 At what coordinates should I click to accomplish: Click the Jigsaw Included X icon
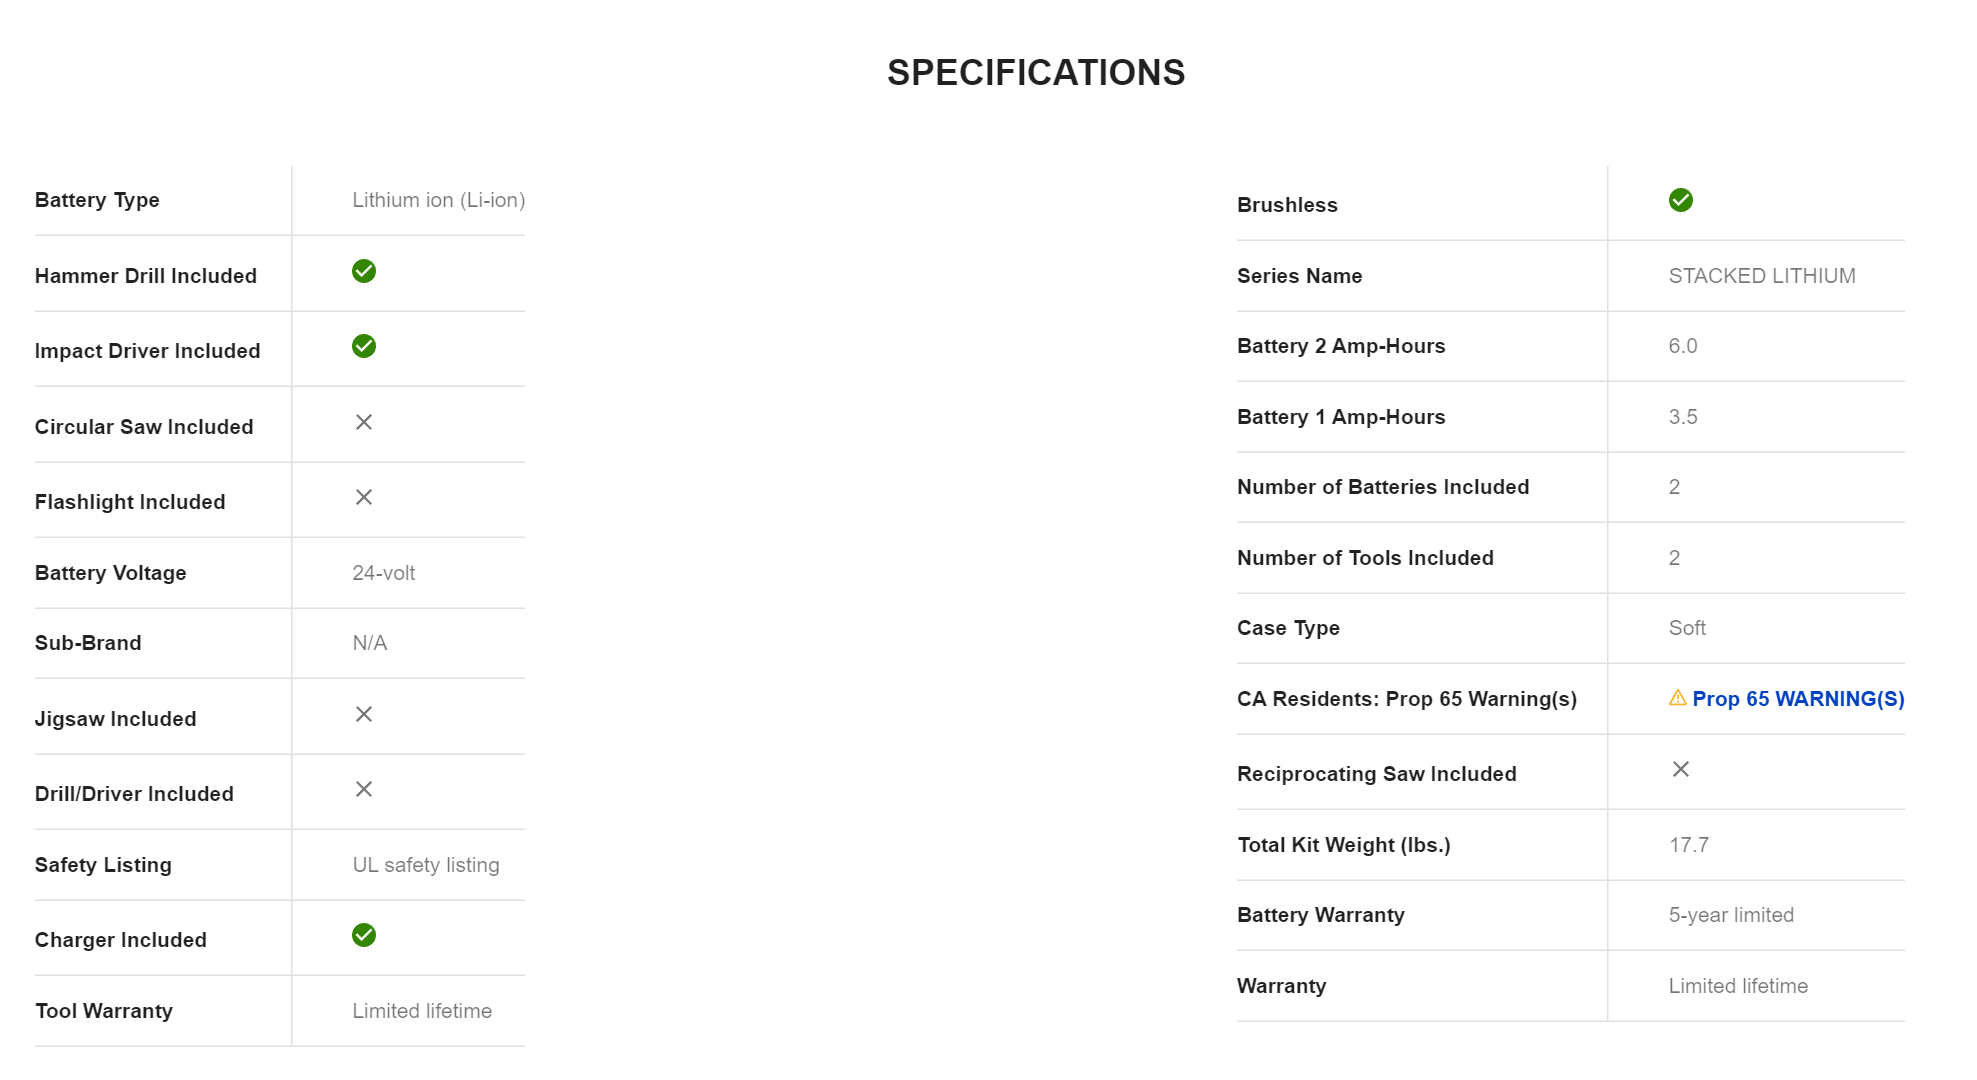(x=364, y=714)
